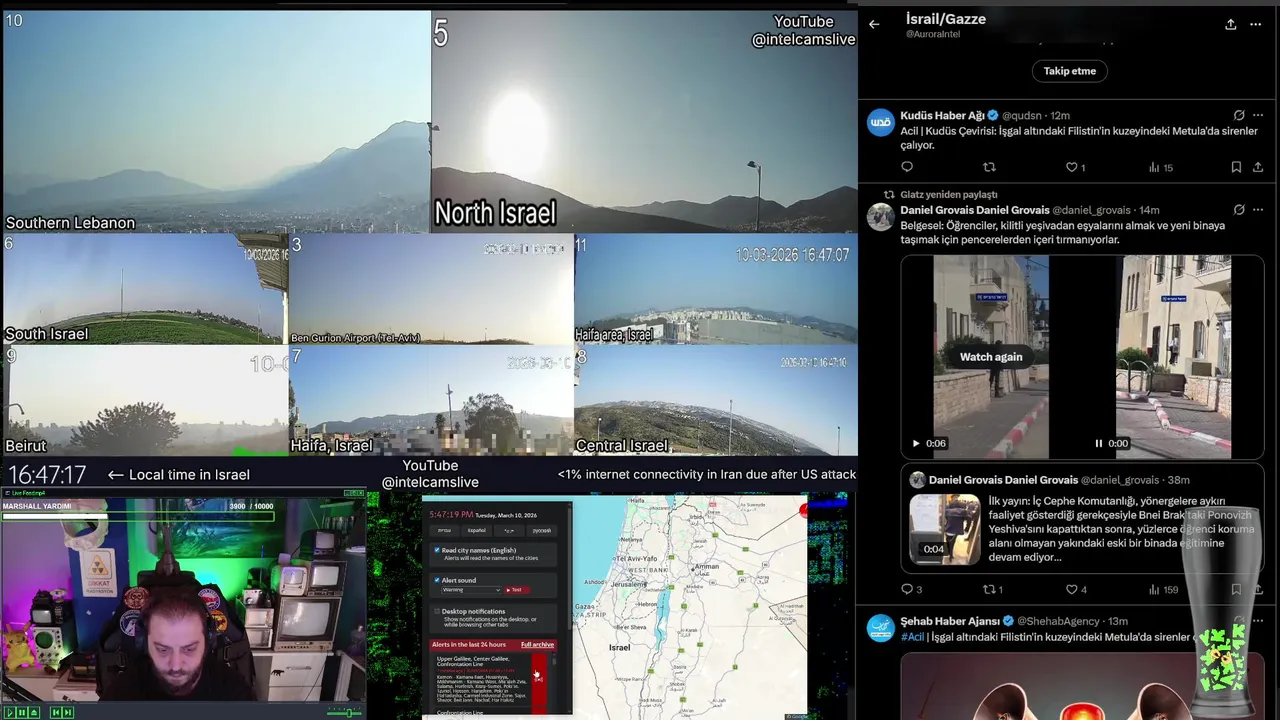Pause the right video showing 0:00
Image resolution: width=1280 pixels, height=720 pixels.
(x=1098, y=443)
